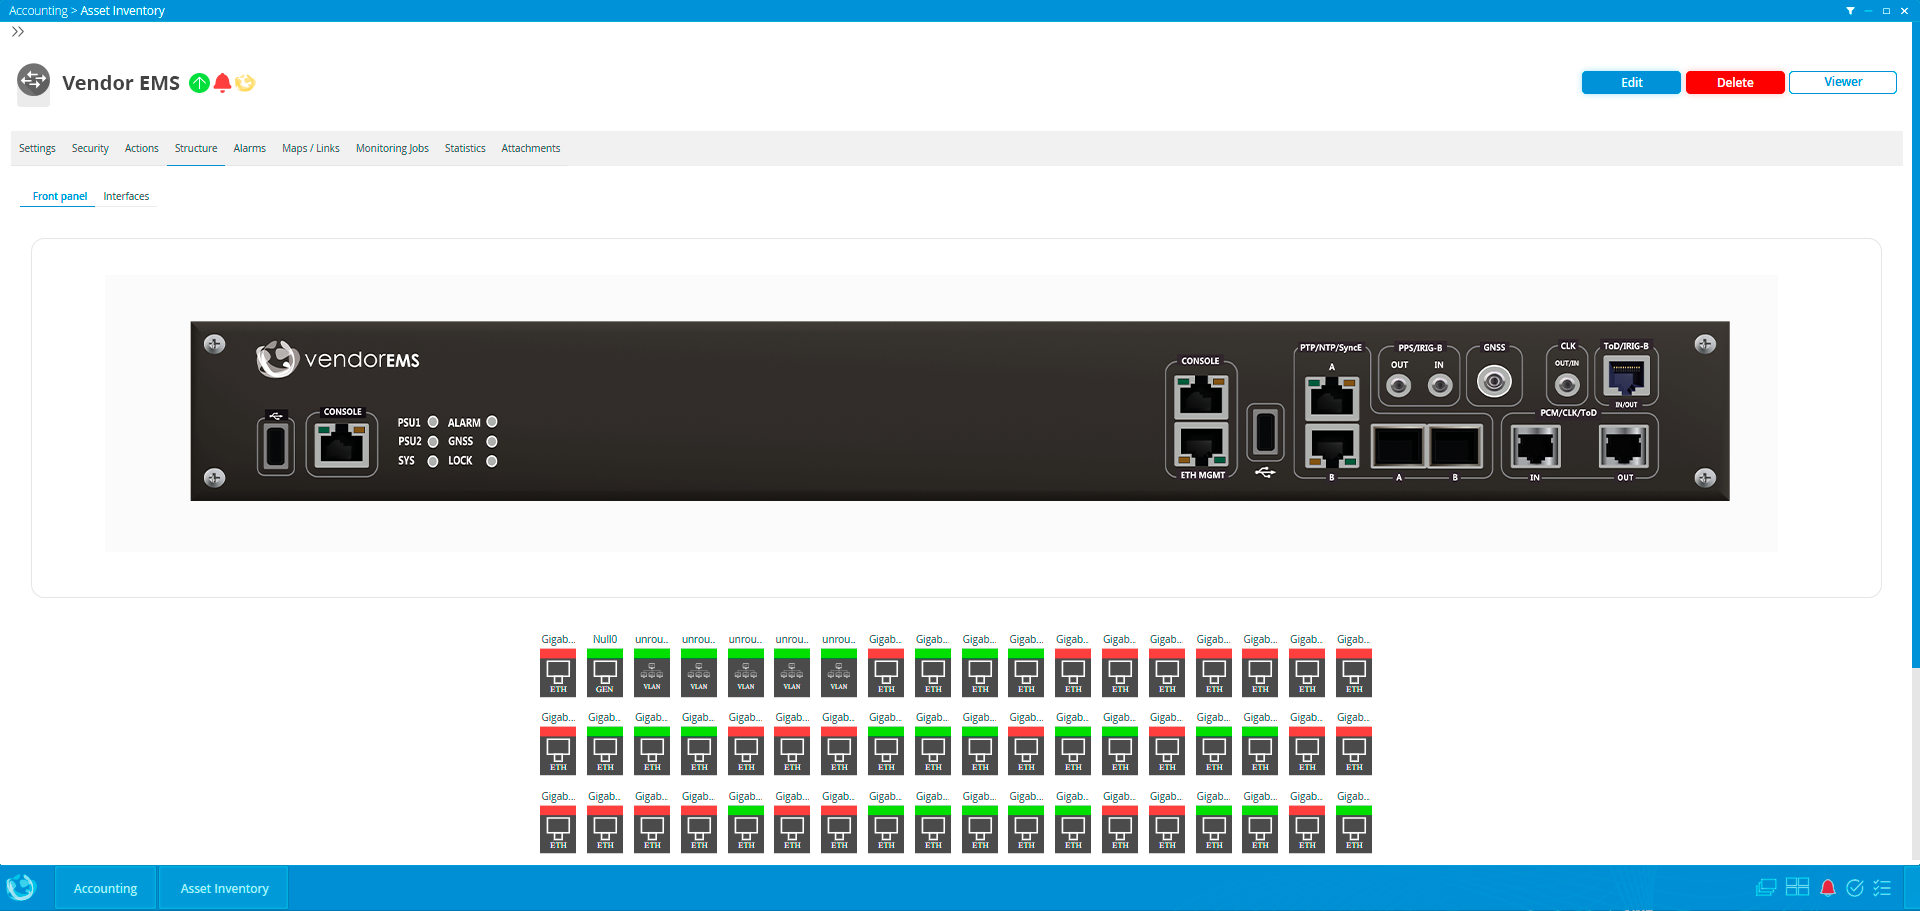The height and width of the screenshot is (911, 1920).
Task: Click the ALARM indicator LED
Action: tap(492, 422)
